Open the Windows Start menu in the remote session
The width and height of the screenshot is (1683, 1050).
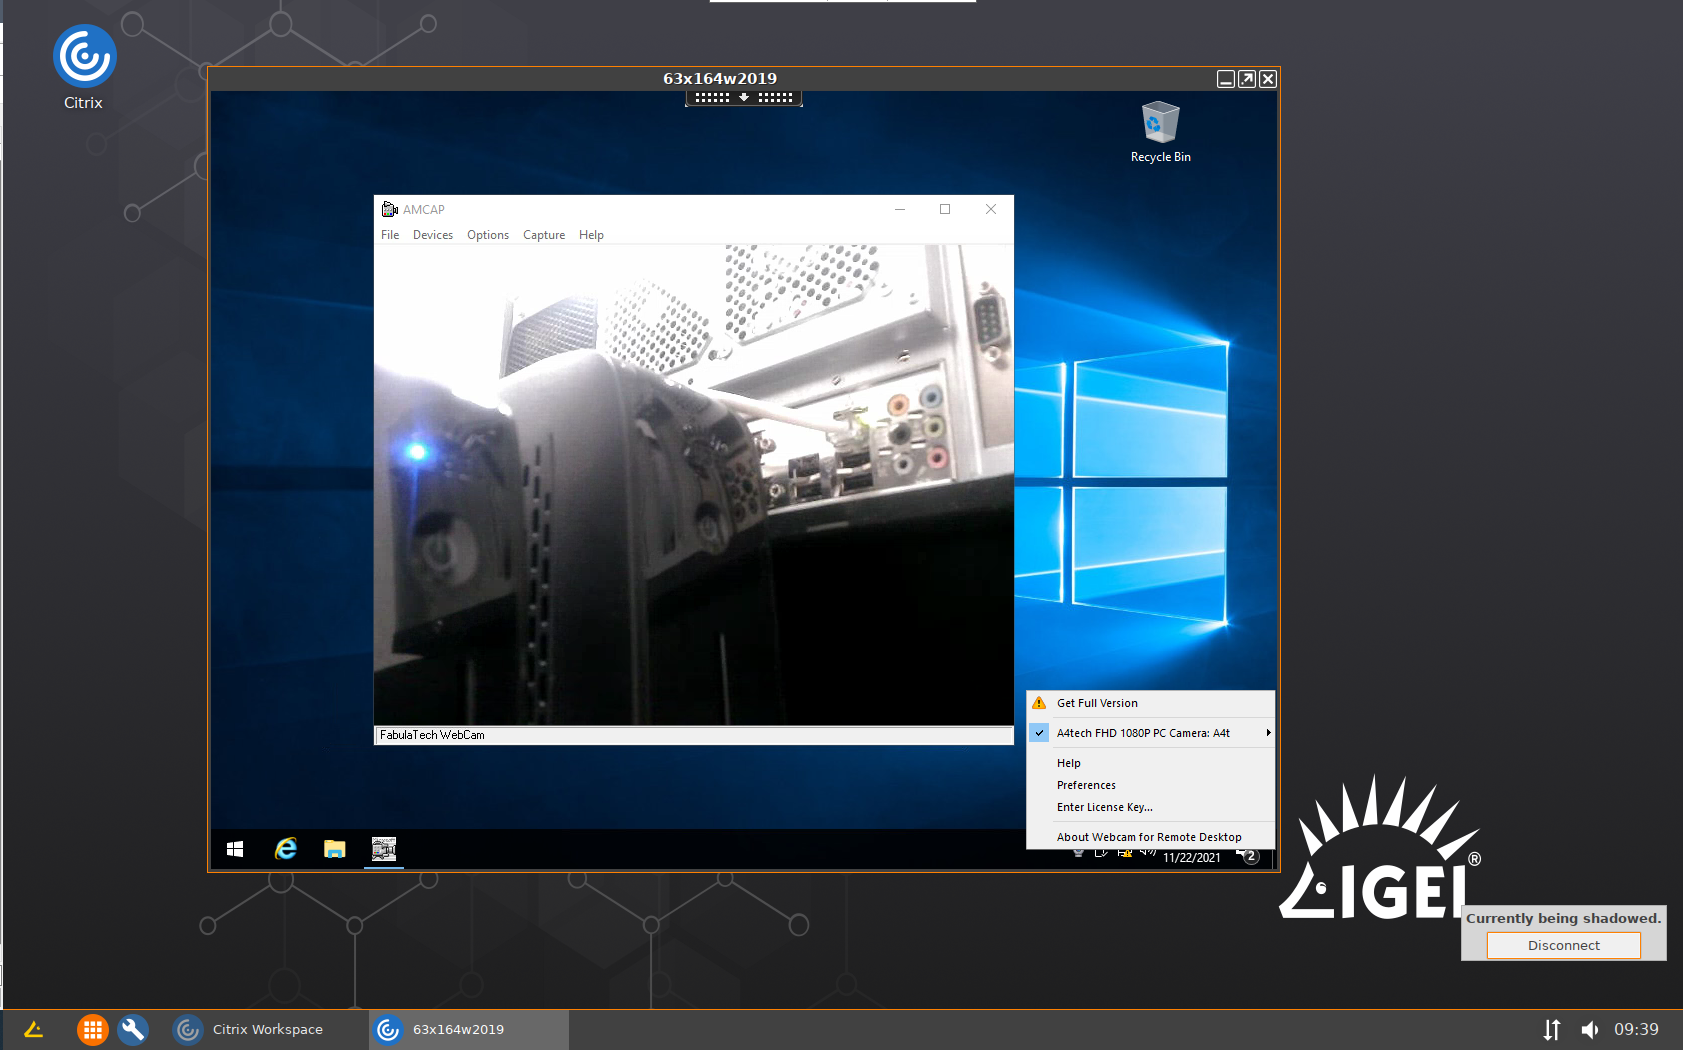[x=235, y=849]
